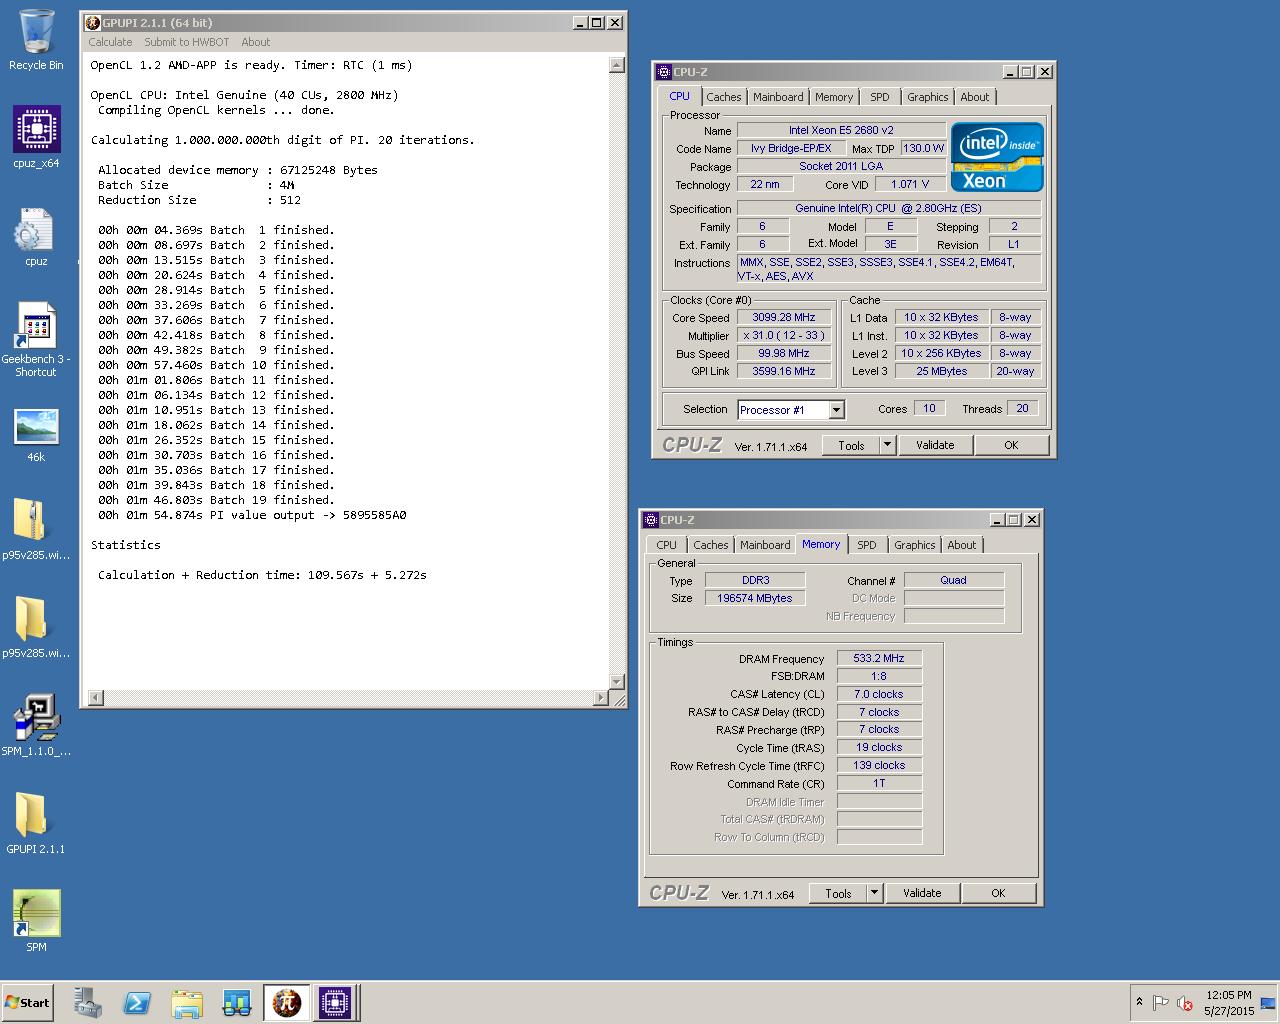Open the Calculate menu in GPUPI
The width and height of the screenshot is (1280, 1024).
tap(110, 42)
